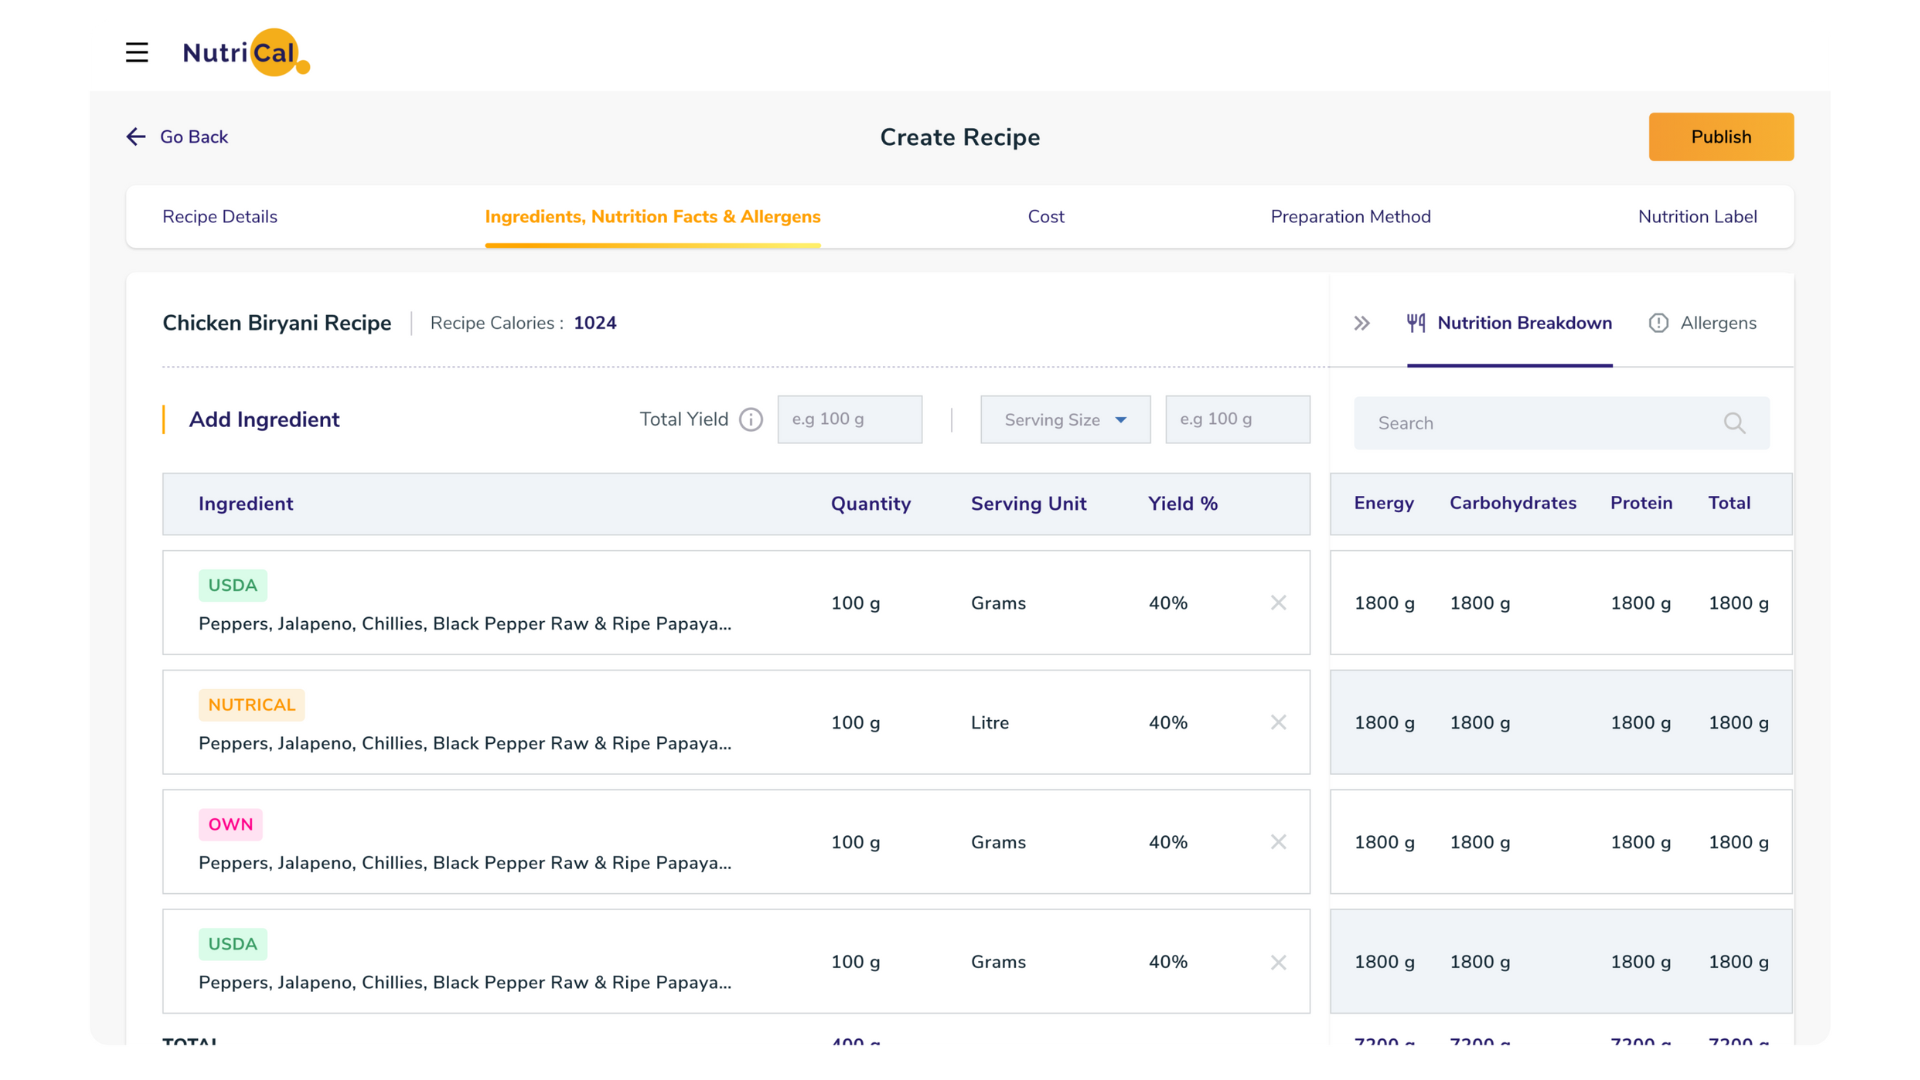Collapse the nutrition panel with double chevron
Image resolution: width=1920 pixels, height=1080 pixels.
pos(1362,323)
